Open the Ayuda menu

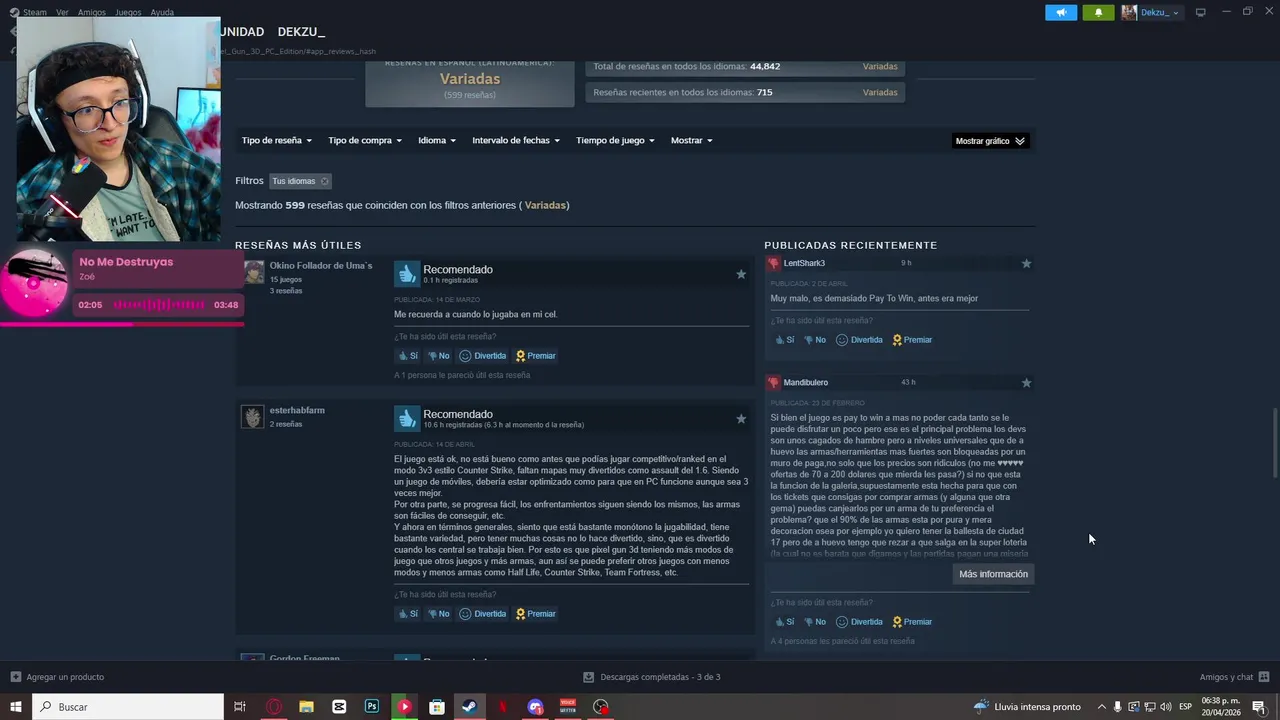(162, 12)
